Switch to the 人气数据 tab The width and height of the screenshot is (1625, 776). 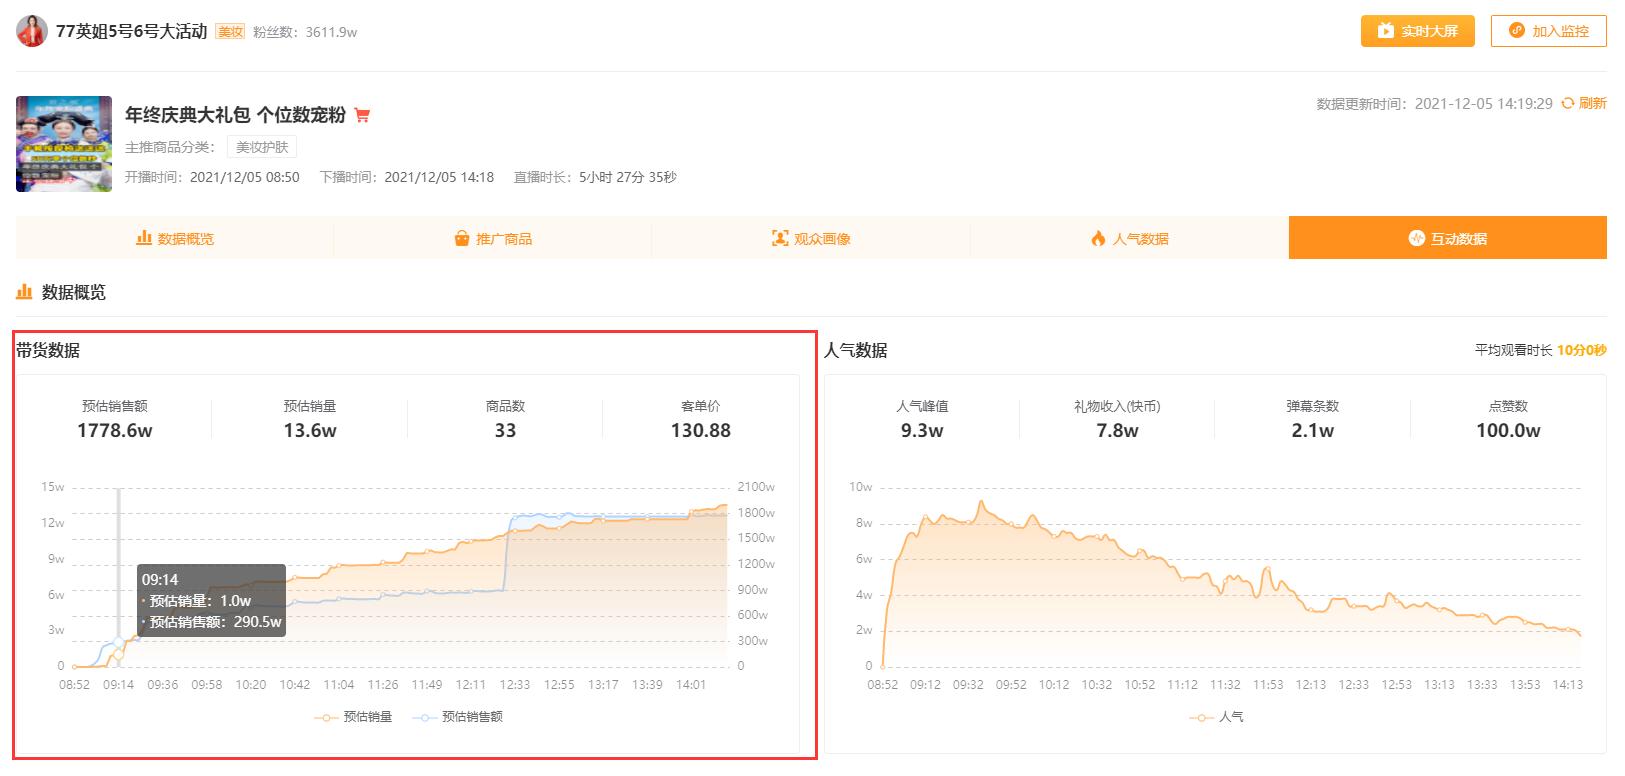pos(1129,238)
